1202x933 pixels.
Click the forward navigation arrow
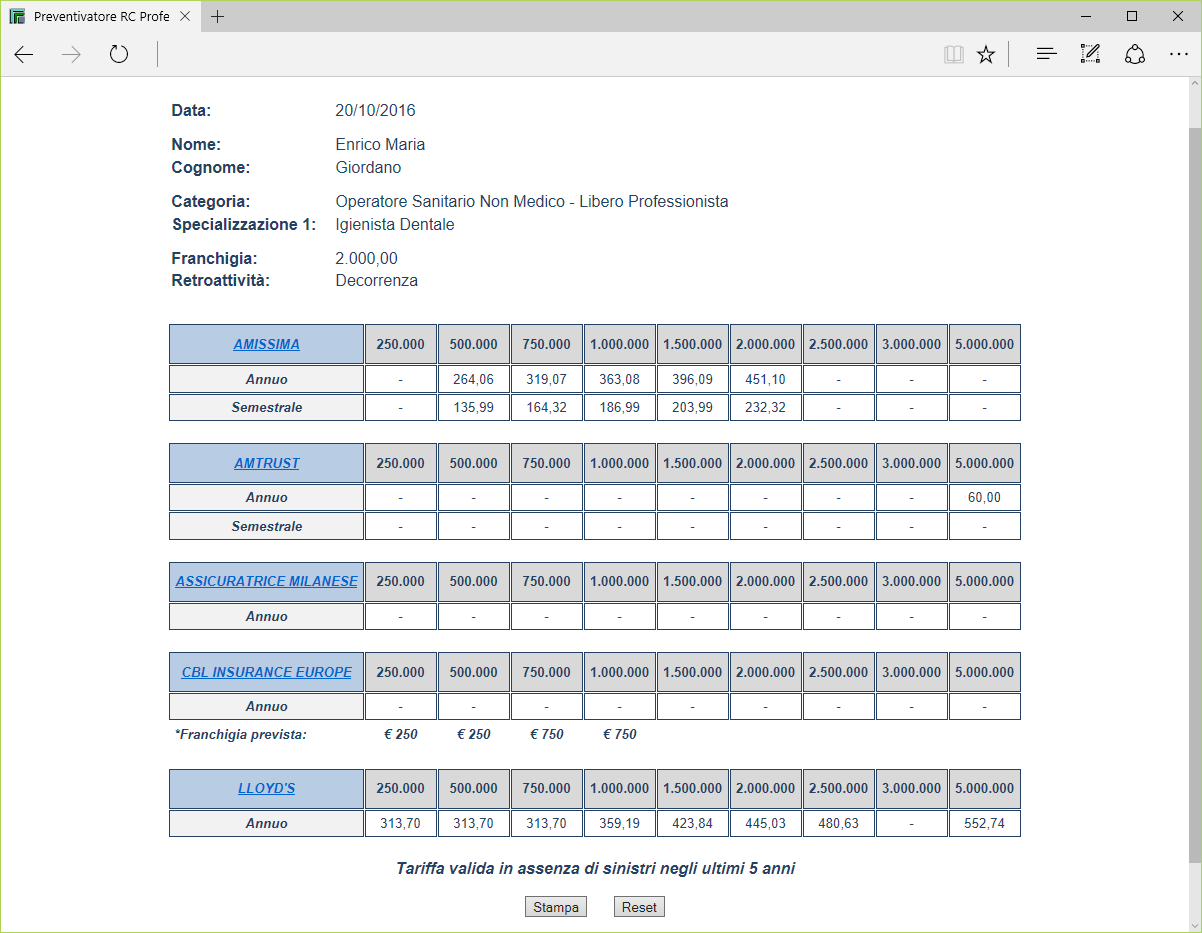71,54
